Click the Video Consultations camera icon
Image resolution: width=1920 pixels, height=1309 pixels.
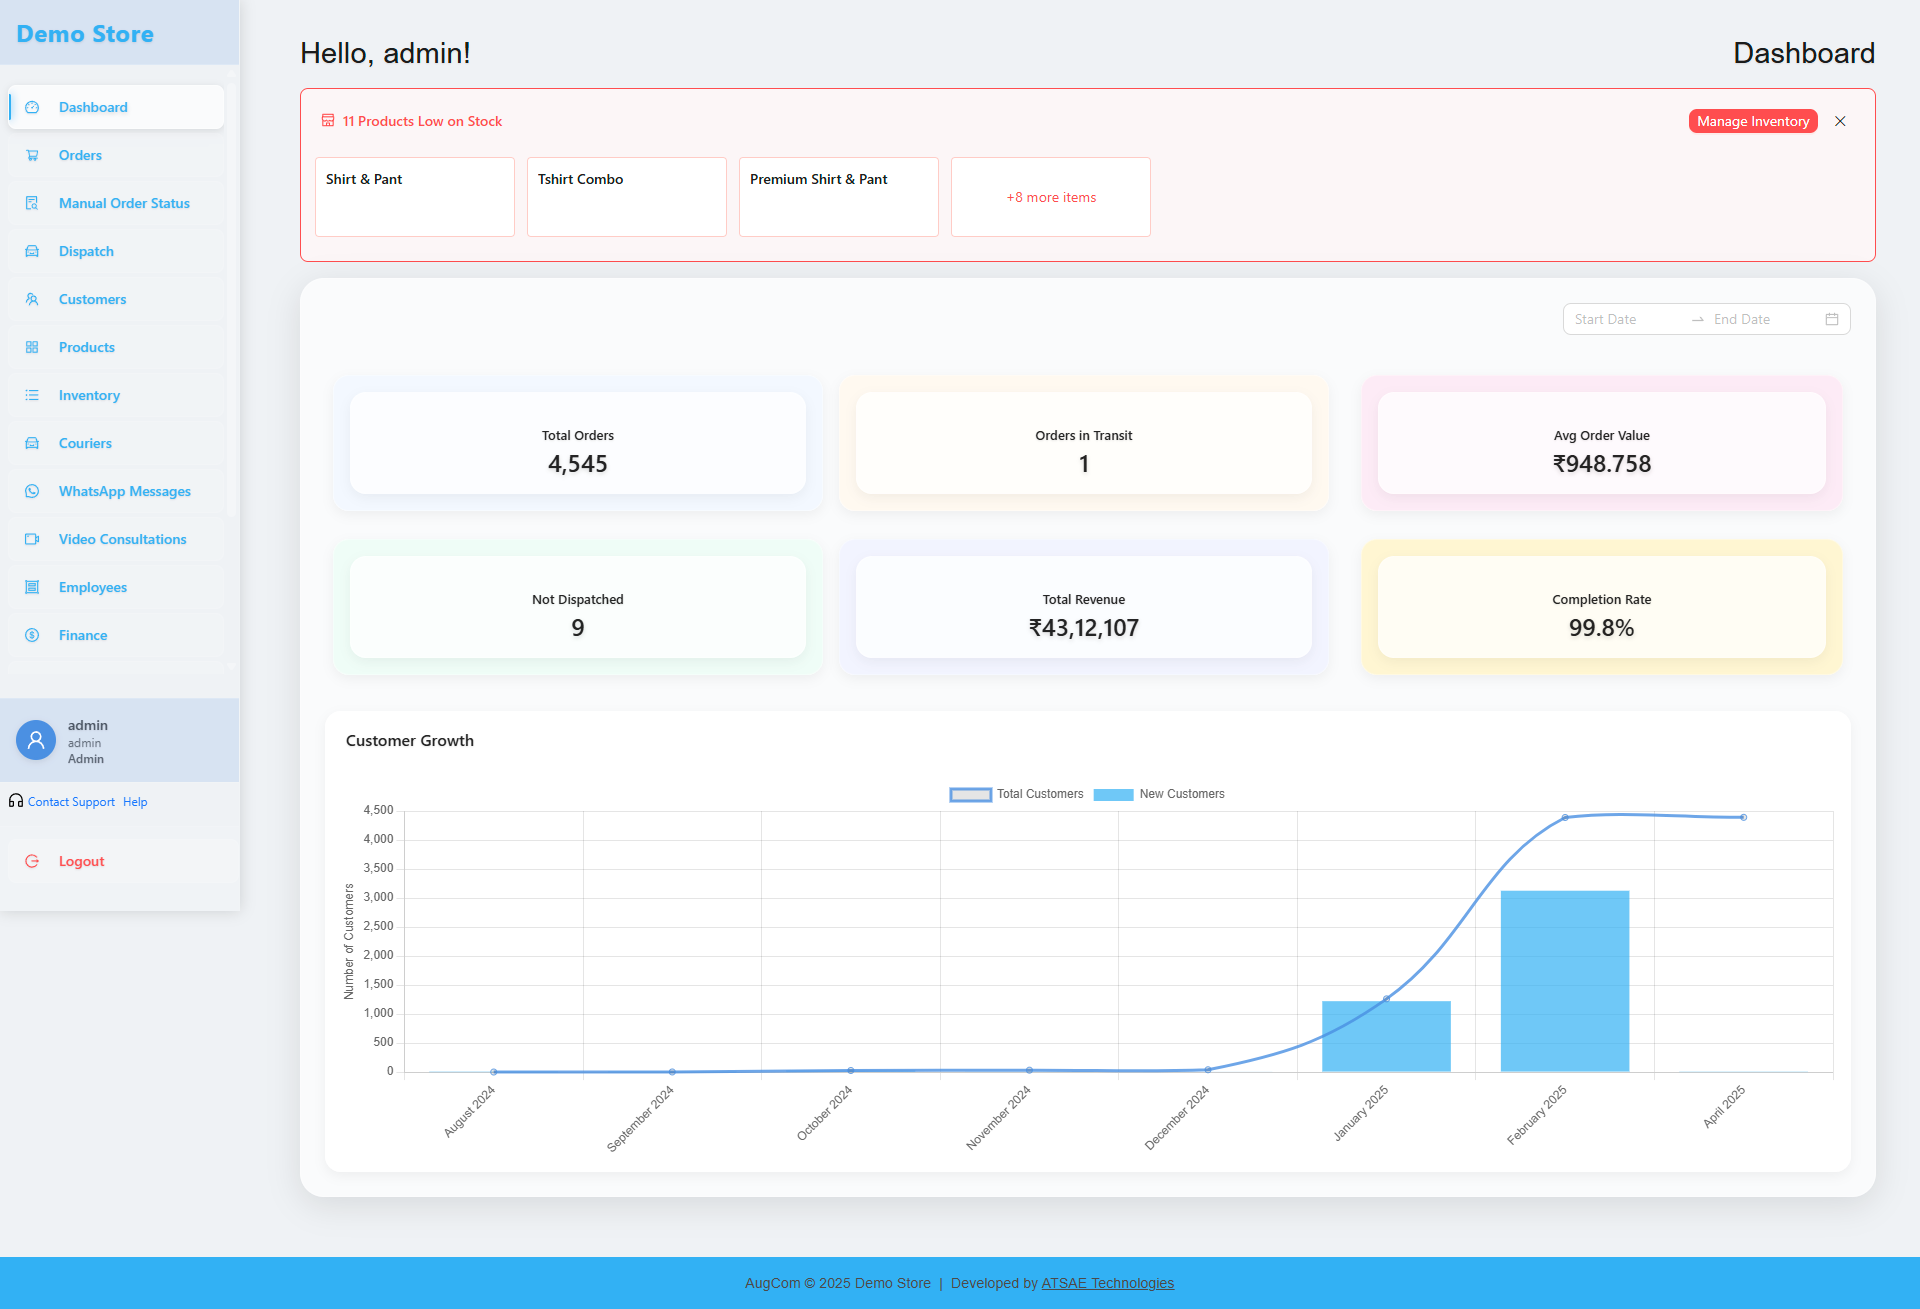pyautogui.click(x=32, y=539)
